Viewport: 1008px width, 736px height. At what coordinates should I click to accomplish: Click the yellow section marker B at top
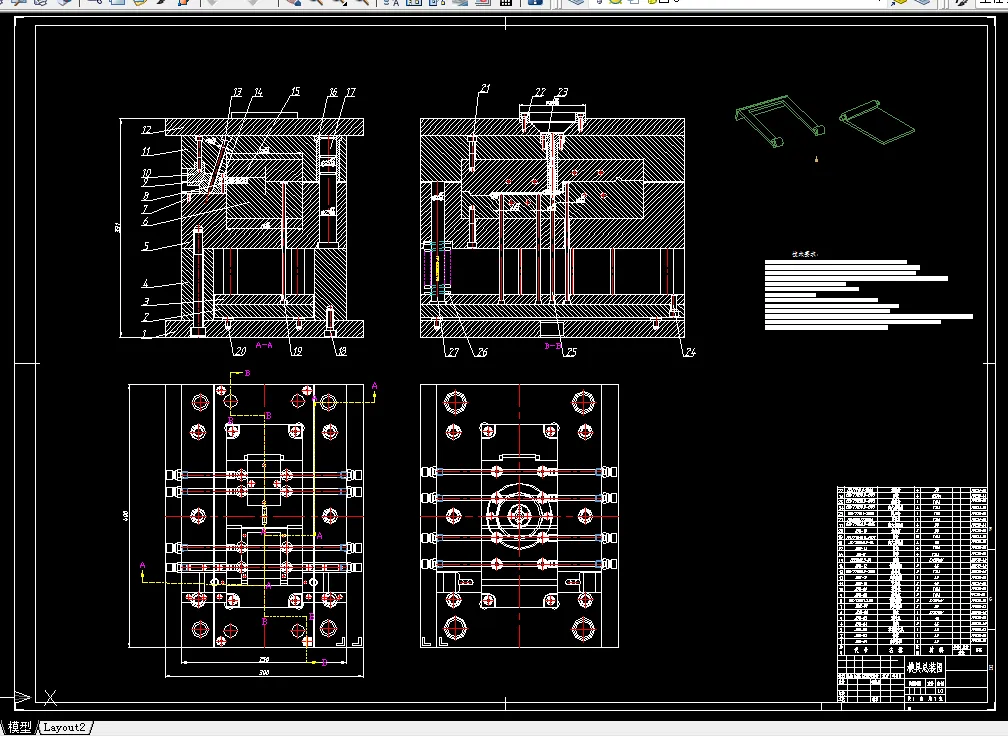click(x=247, y=373)
